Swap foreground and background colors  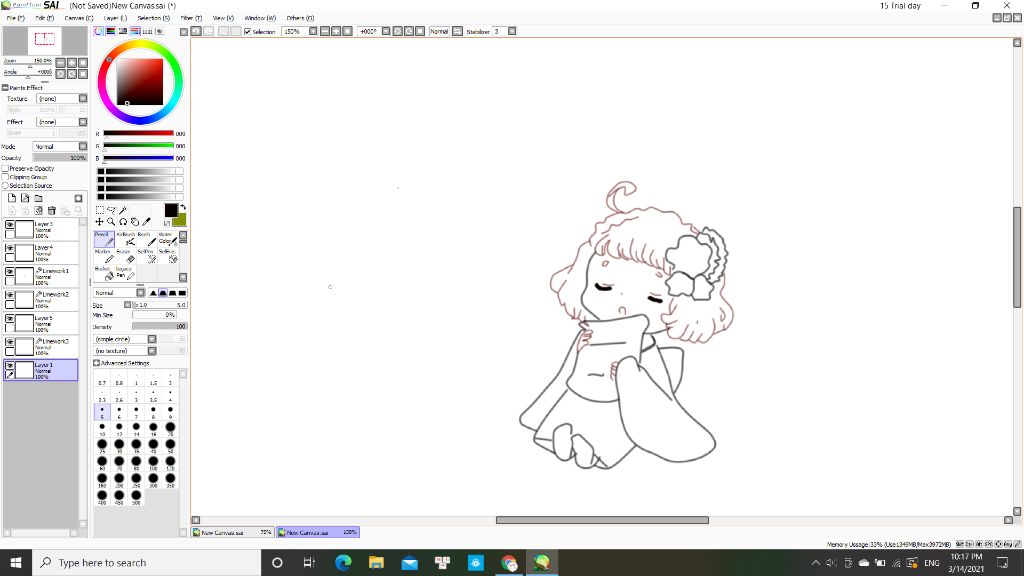click(x=183, y=207)
